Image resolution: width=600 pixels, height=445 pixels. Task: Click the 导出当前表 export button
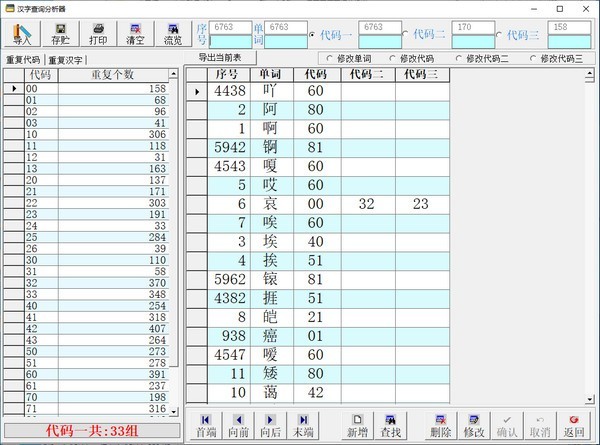[x=220, y=58]
